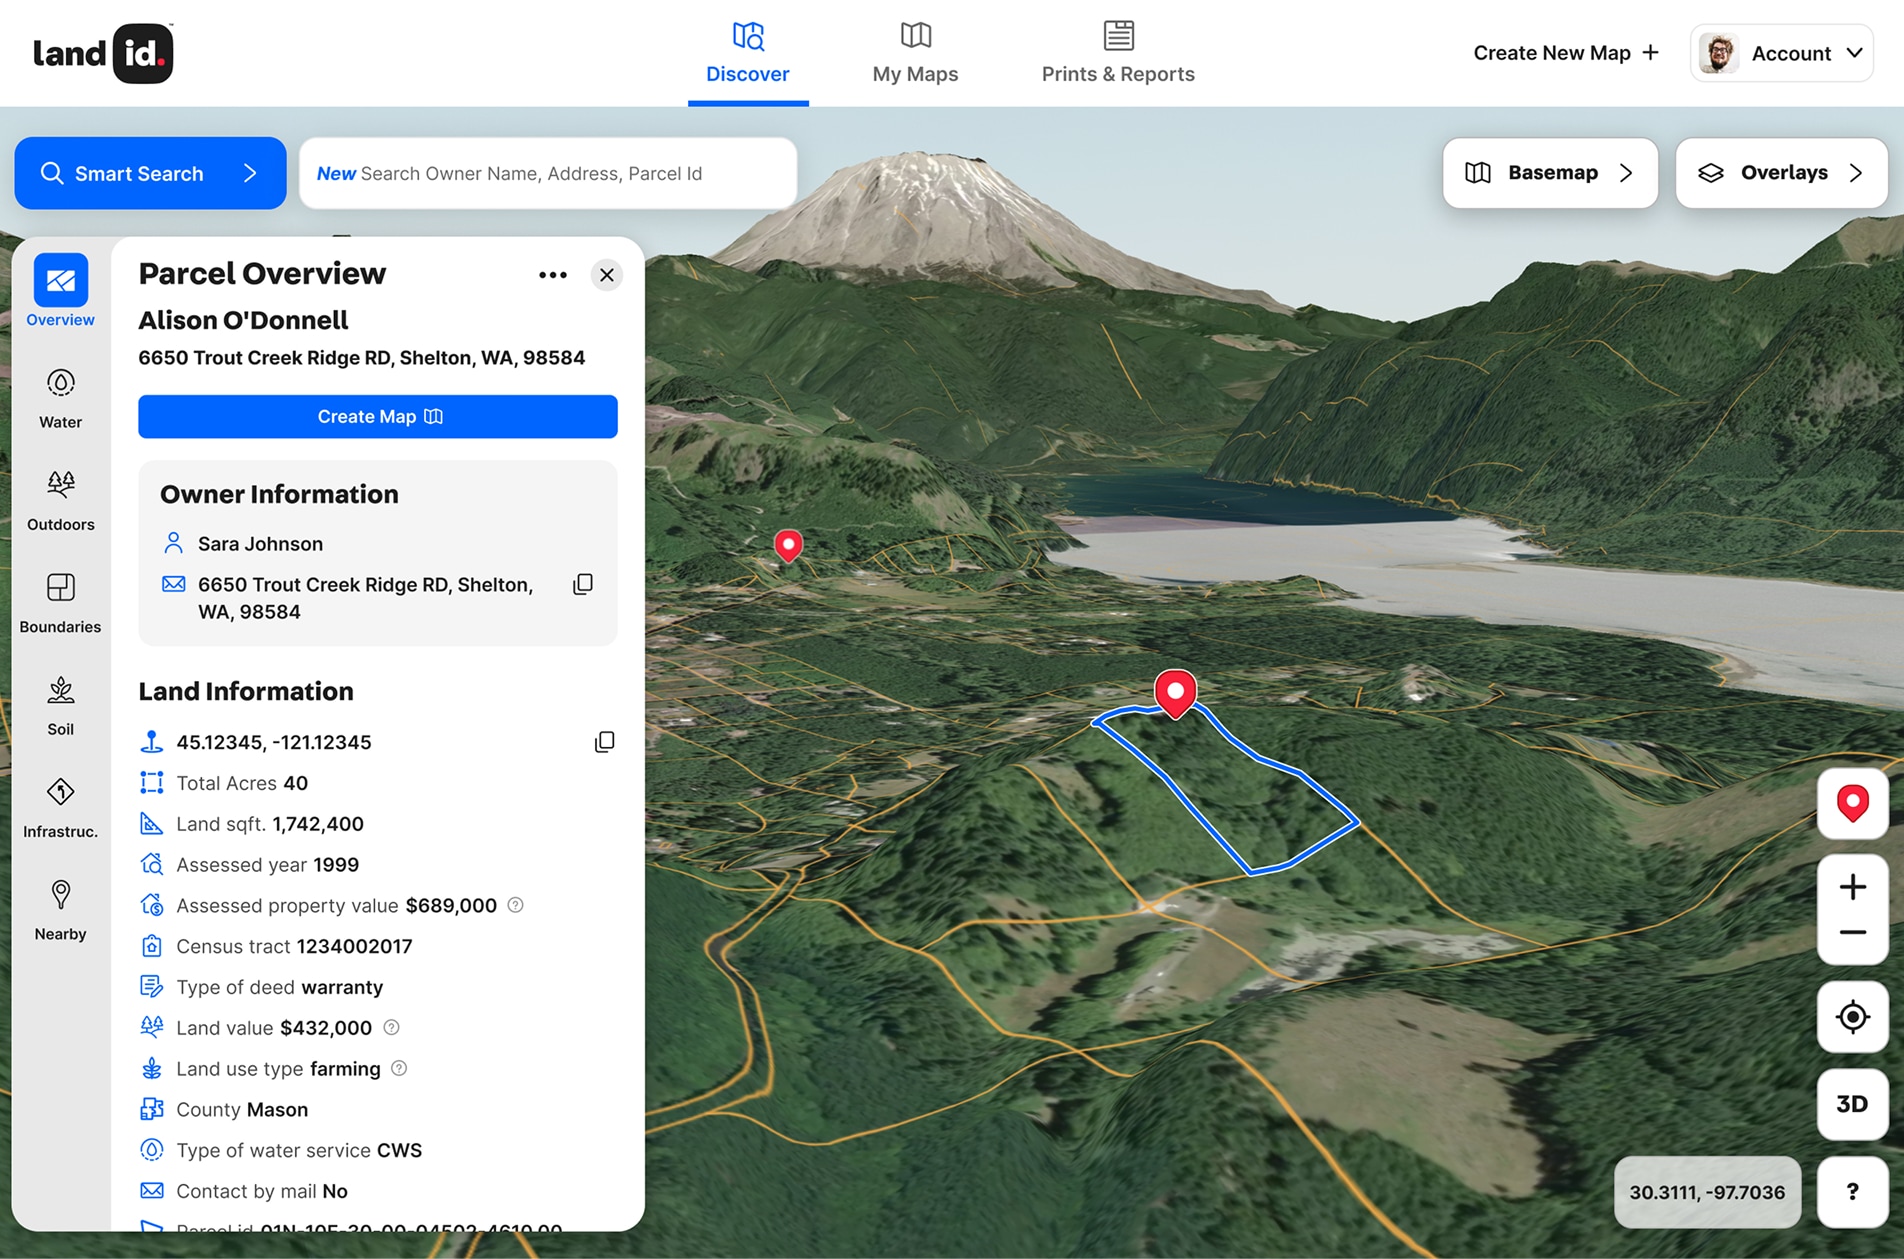Show help for land use type
The height and width of the screenshot is (1259, 1904).
coord(399,1068)
